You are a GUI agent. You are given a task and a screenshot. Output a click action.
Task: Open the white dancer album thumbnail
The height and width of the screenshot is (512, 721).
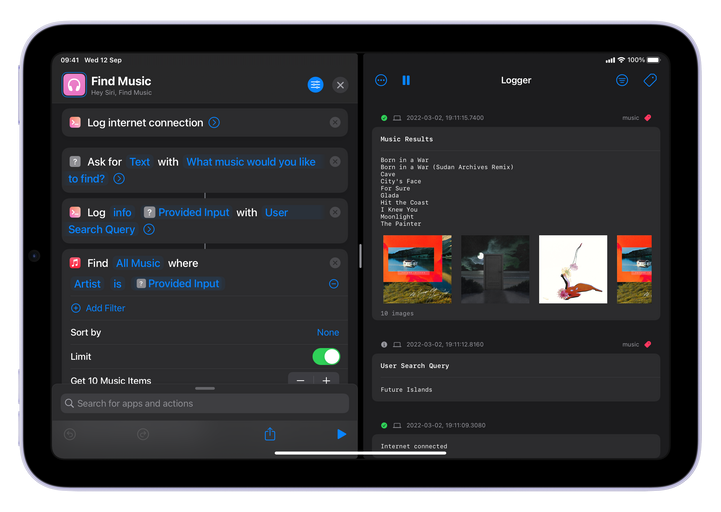573,269
